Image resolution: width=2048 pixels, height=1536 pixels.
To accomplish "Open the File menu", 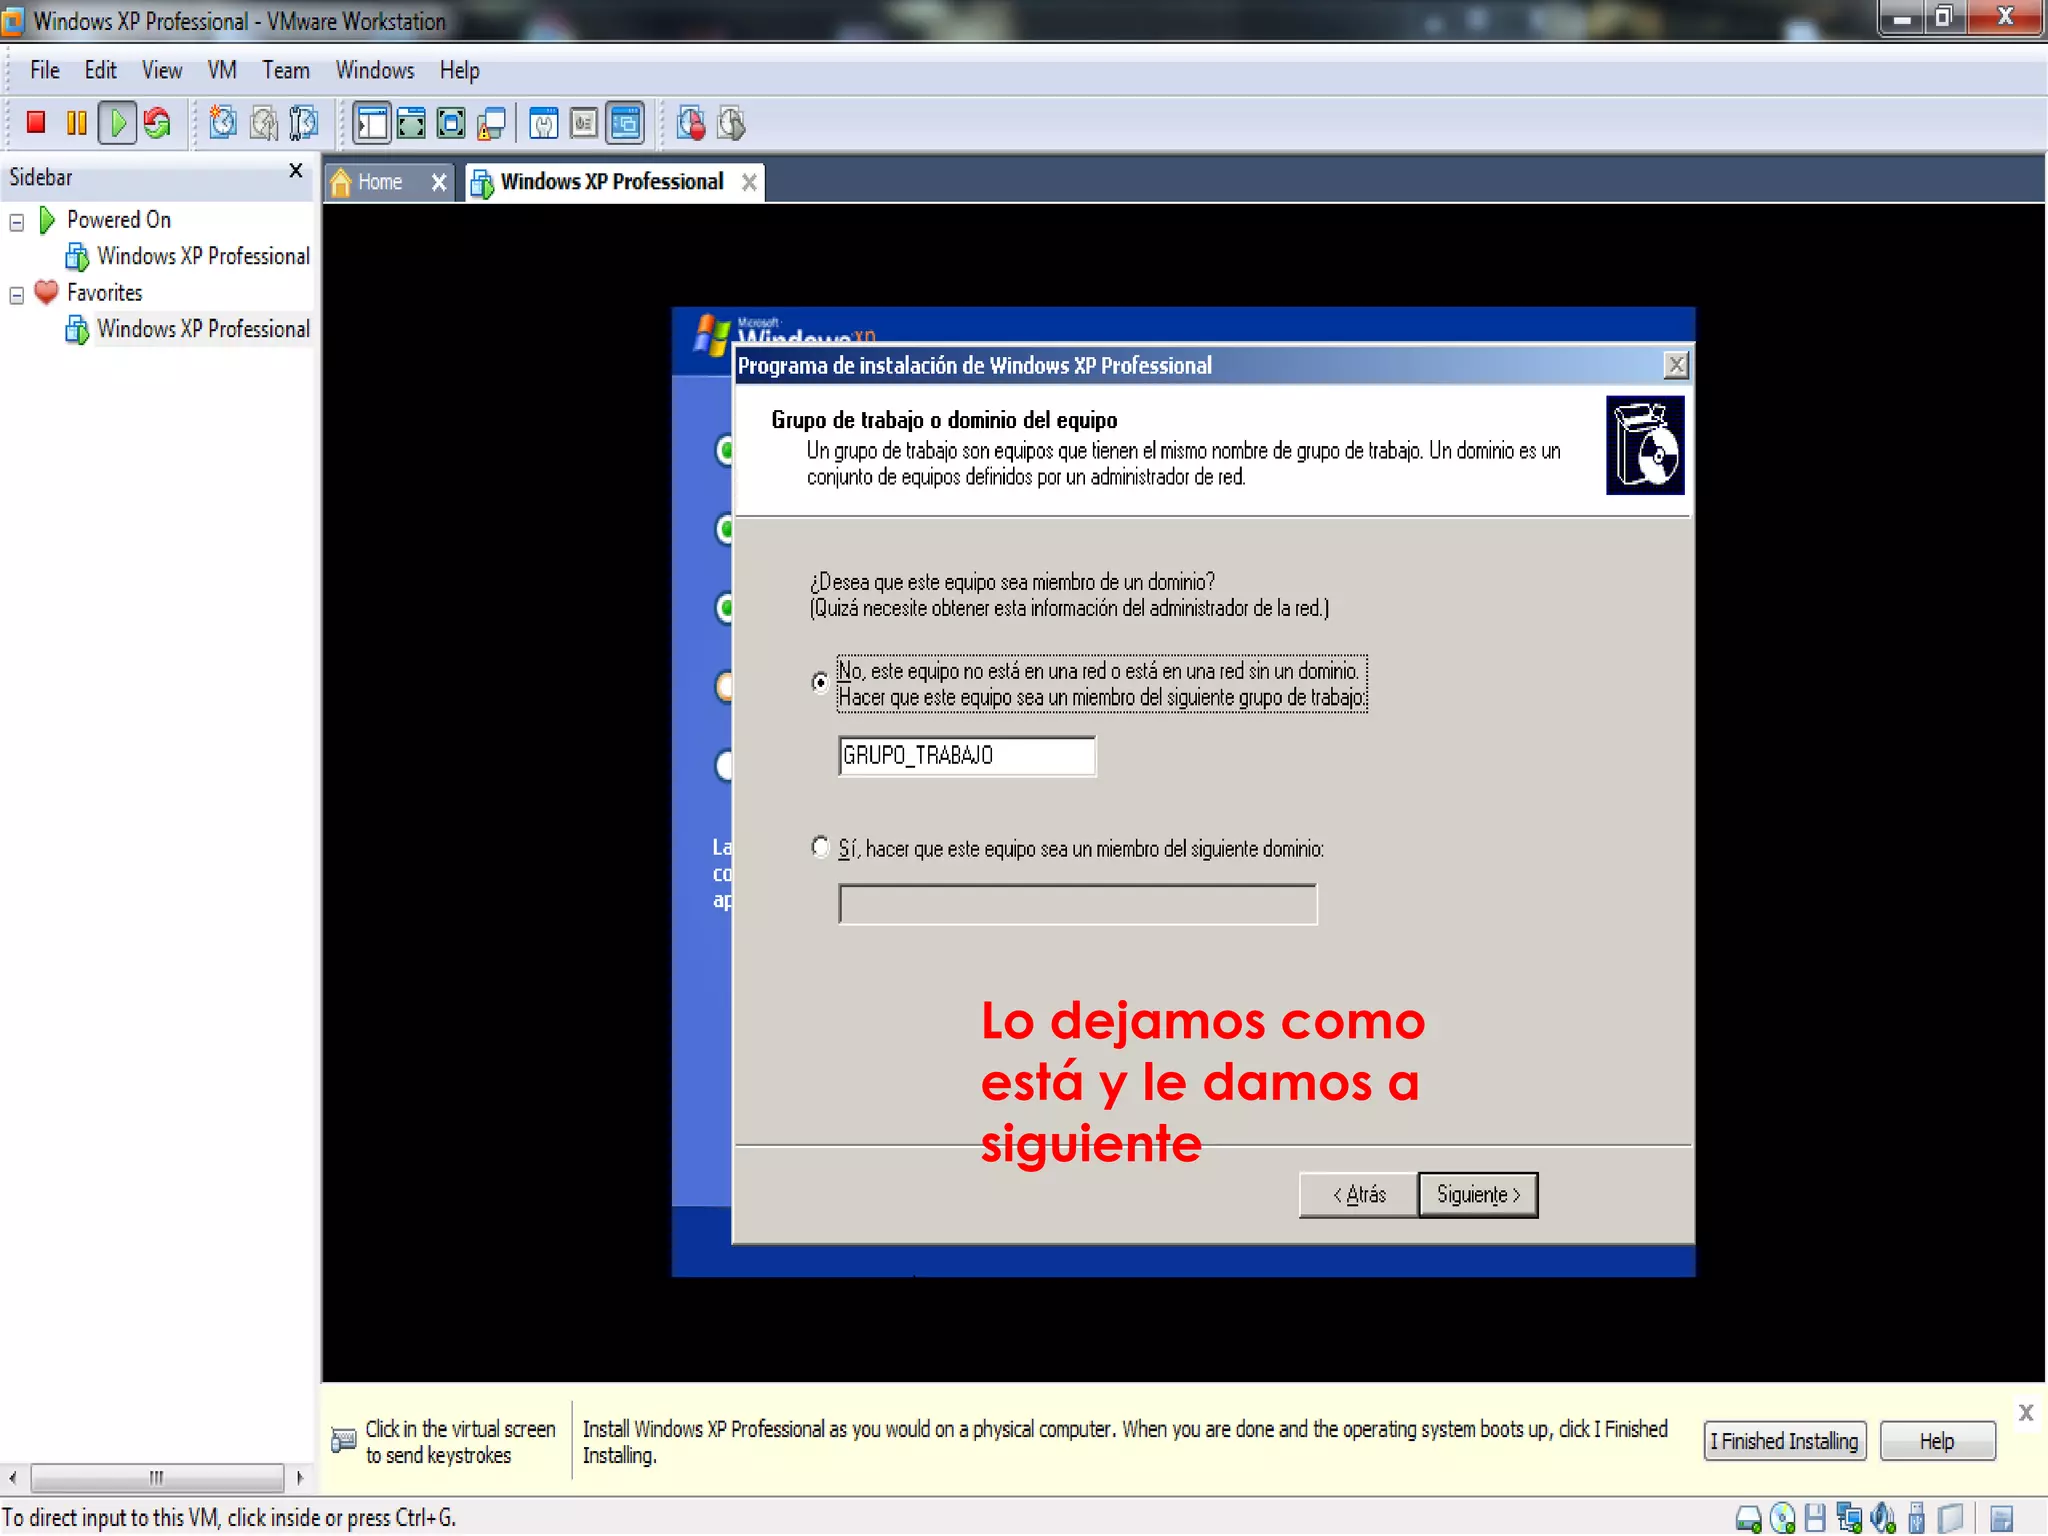I will (x=45, y=70).
